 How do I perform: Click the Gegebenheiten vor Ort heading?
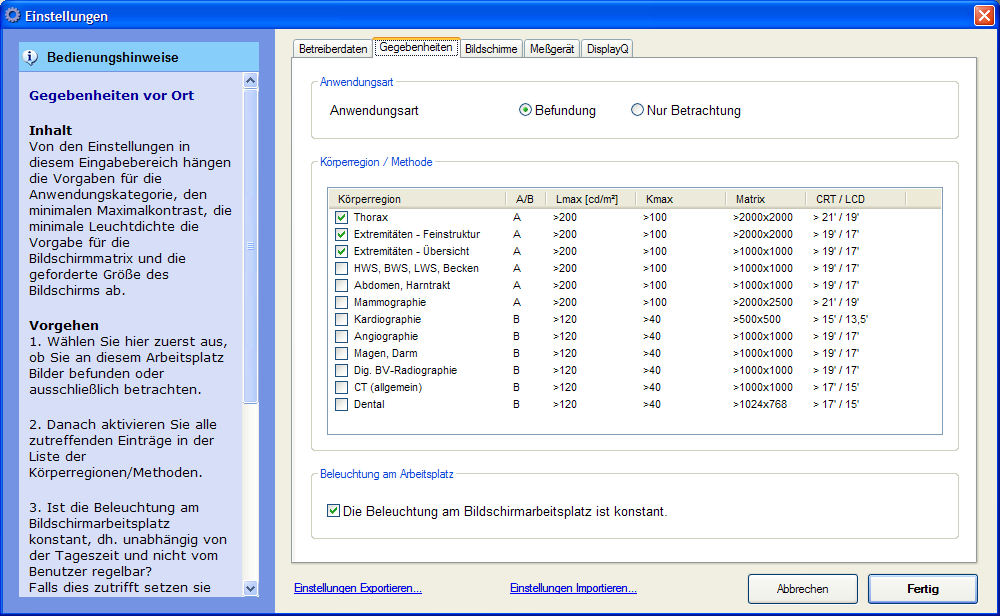[x=112, y=96]
